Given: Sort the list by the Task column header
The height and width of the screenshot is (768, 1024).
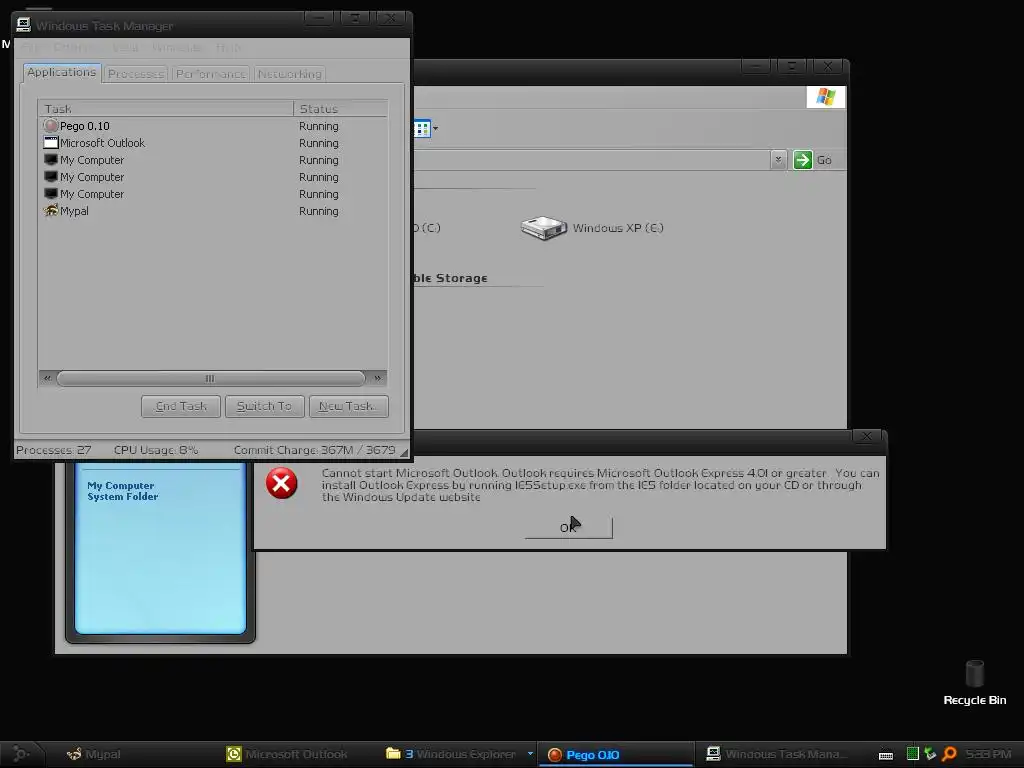Looking at the screenshot, I should 166,108.
